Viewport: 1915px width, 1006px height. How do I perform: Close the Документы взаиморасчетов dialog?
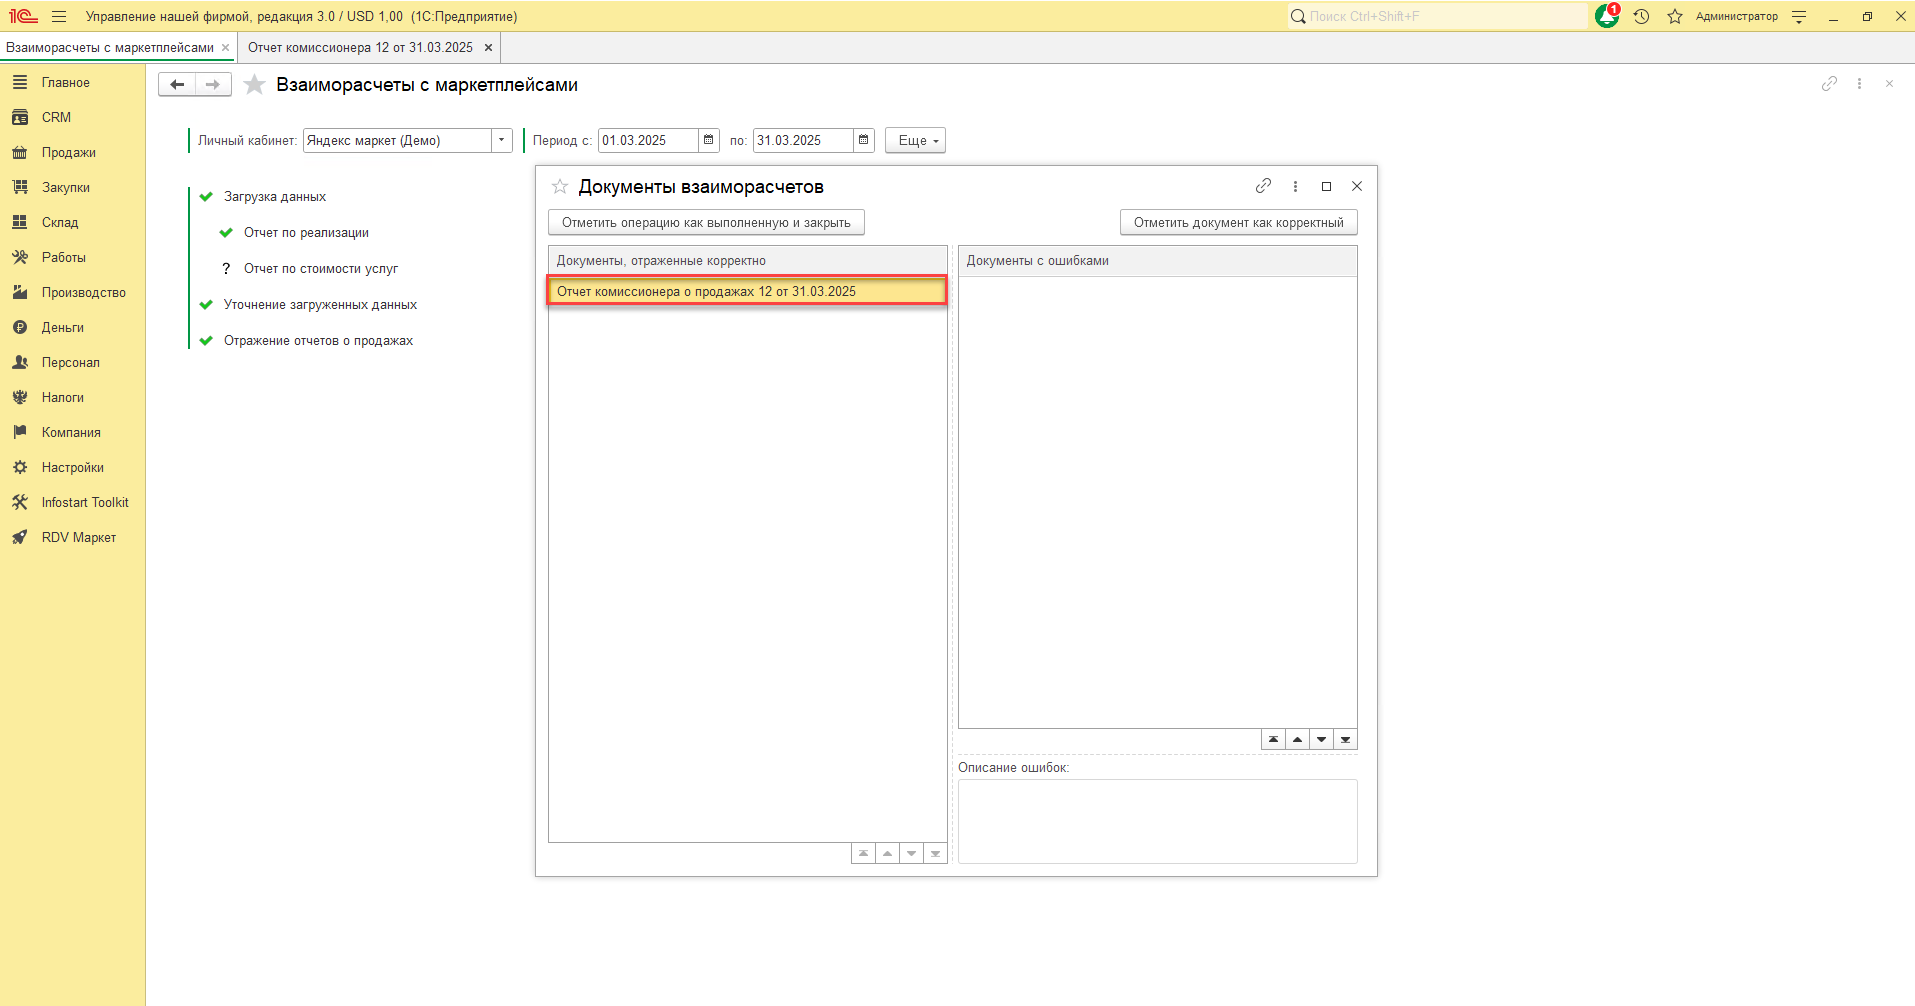1357,186
